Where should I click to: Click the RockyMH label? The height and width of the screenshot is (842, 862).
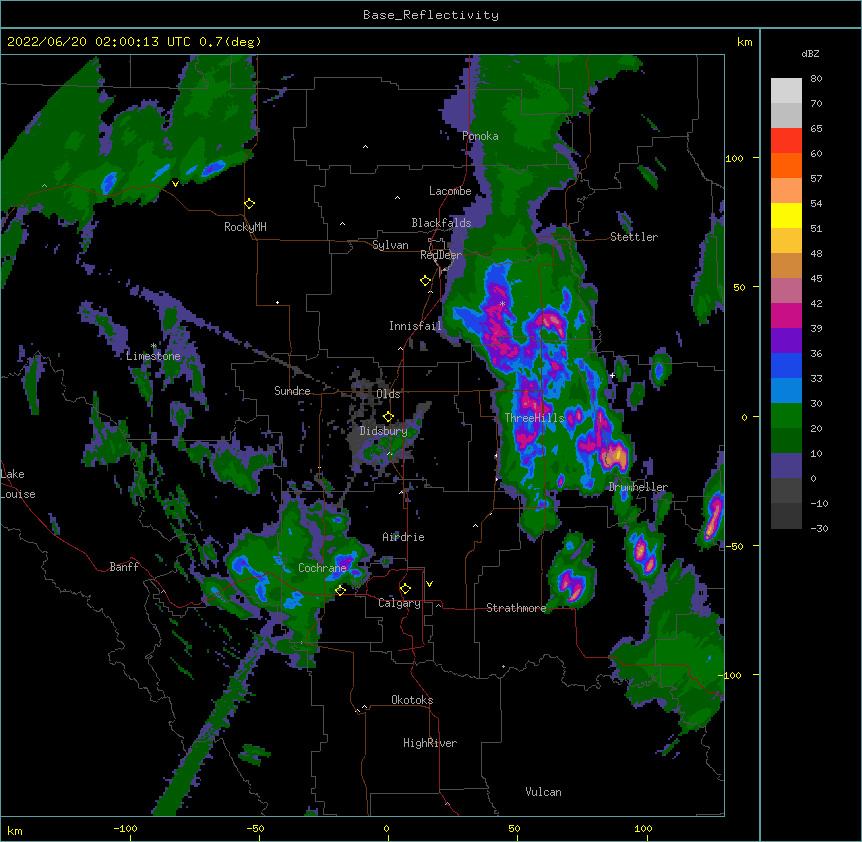coord(245,227)
